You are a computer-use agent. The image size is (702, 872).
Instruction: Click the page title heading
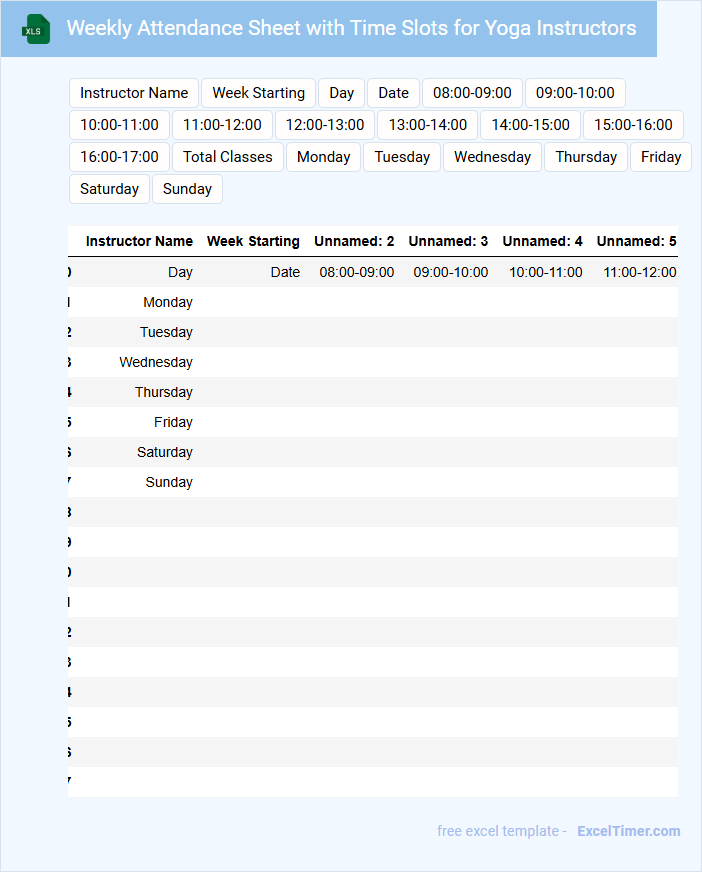pos(352,28)
